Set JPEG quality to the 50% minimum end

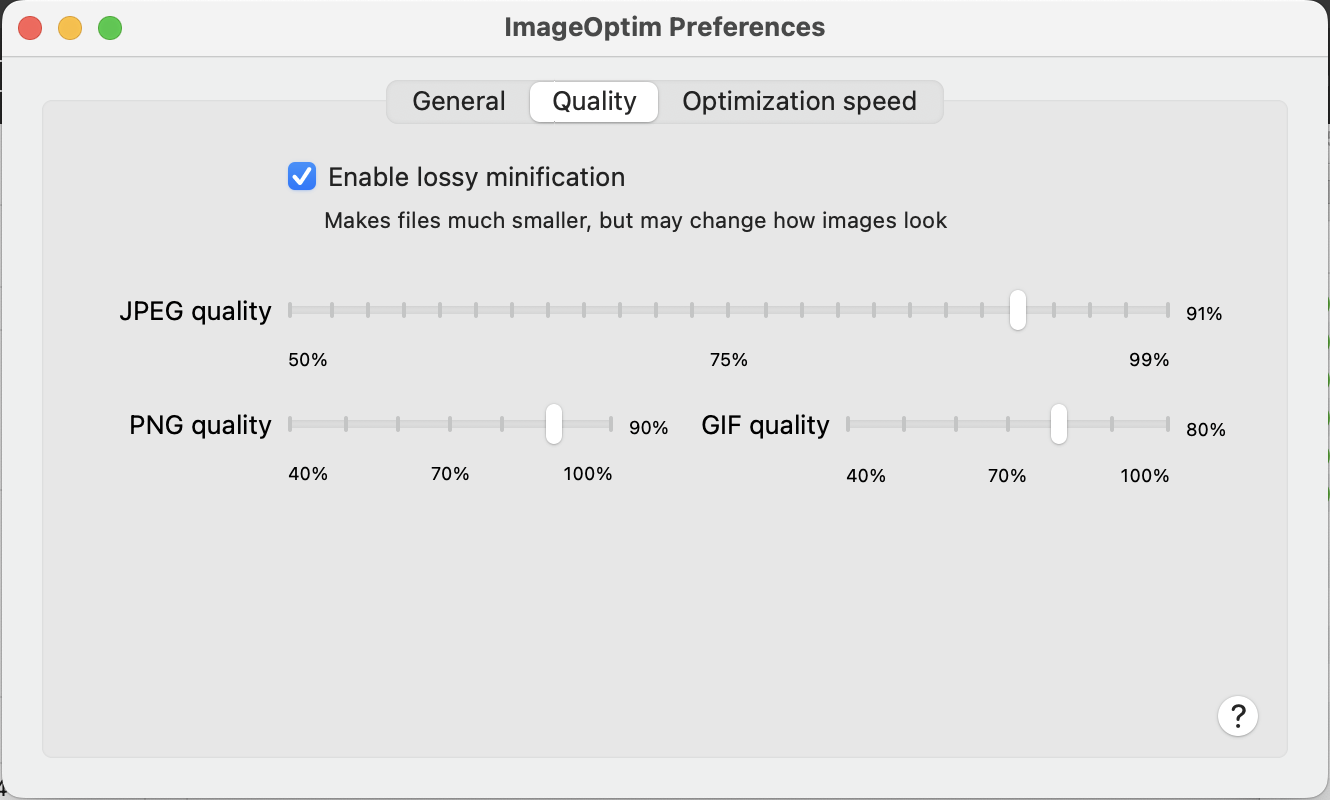(290, 310)
